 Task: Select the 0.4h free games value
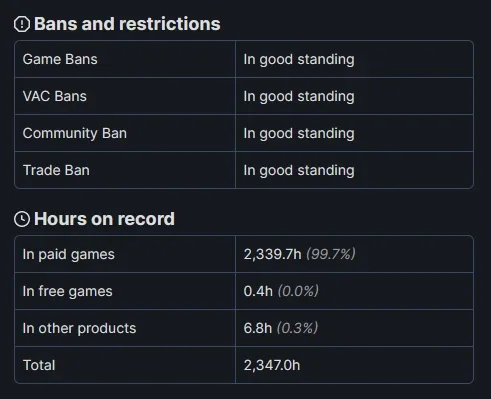click(x=258, y=291)
